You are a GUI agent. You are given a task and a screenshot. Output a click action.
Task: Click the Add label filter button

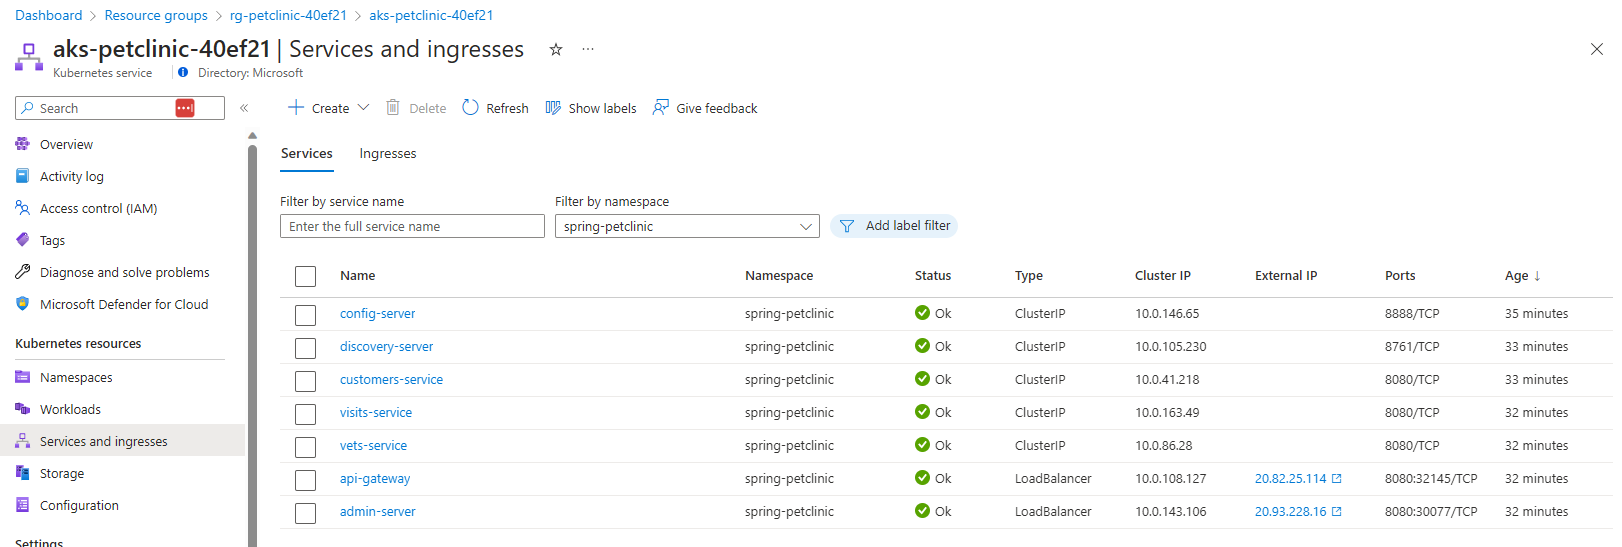coord(894,226)
